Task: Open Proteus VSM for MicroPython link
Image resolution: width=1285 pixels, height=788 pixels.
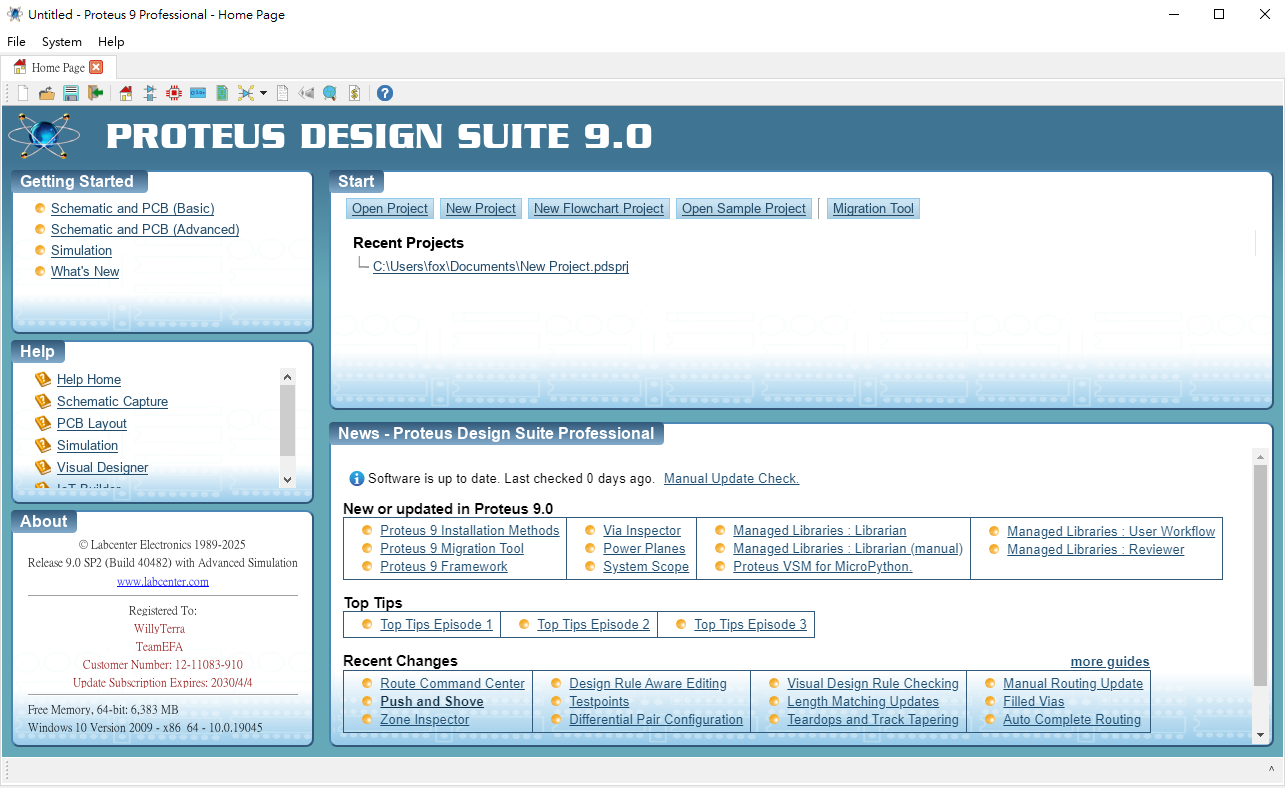Action: (x=823, y=566)
